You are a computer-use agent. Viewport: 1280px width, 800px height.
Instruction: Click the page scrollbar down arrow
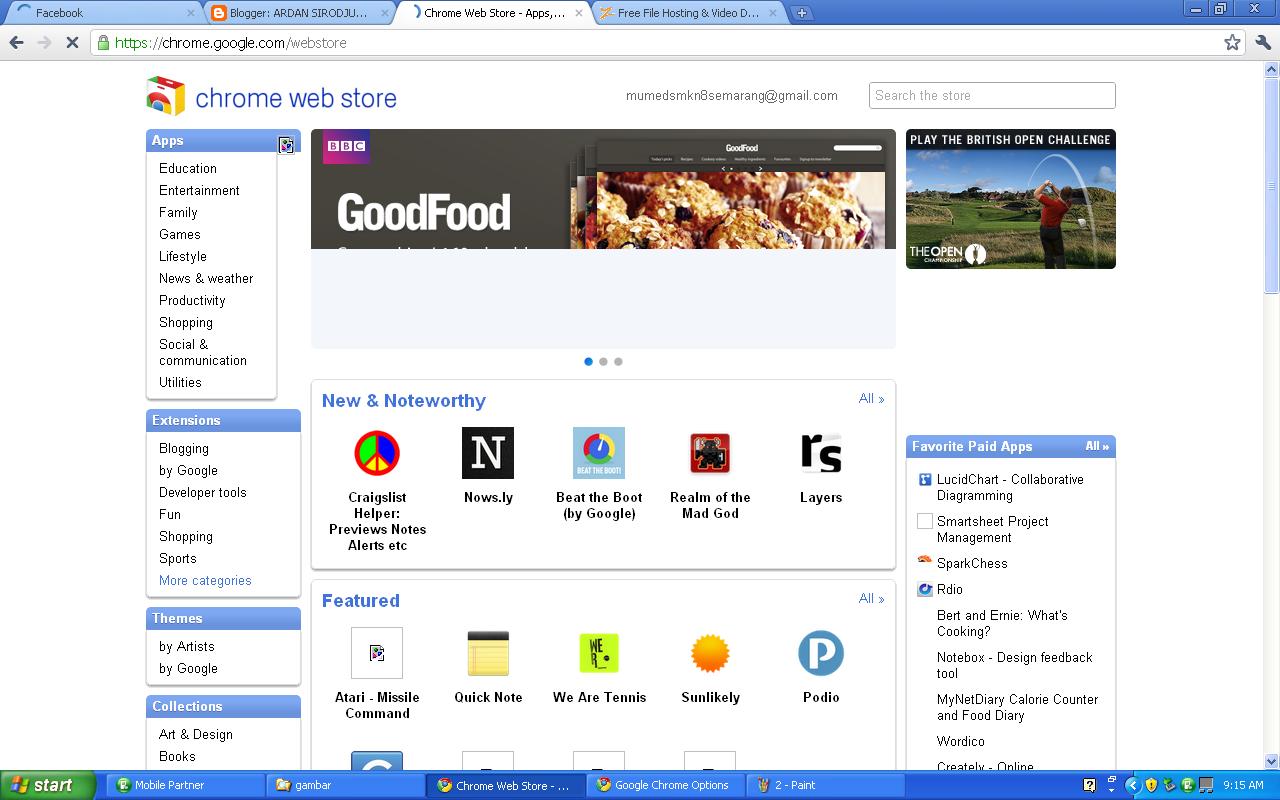[x=1271, y=761]
